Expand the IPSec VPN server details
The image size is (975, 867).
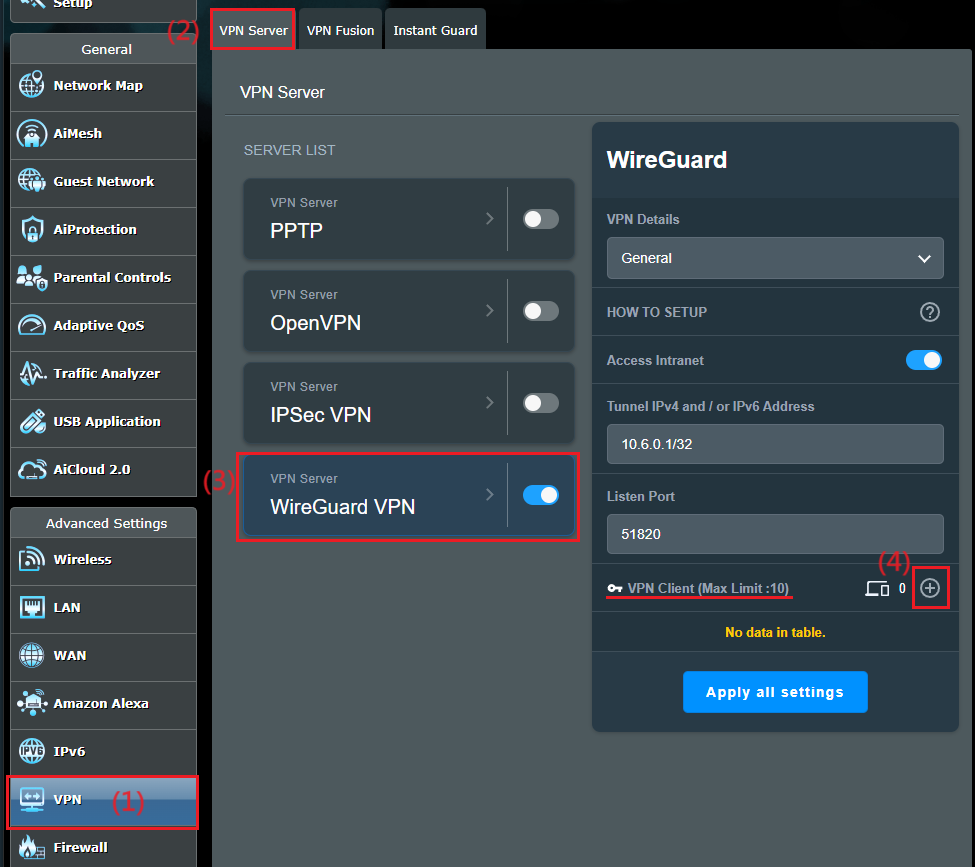coord(489,402)
